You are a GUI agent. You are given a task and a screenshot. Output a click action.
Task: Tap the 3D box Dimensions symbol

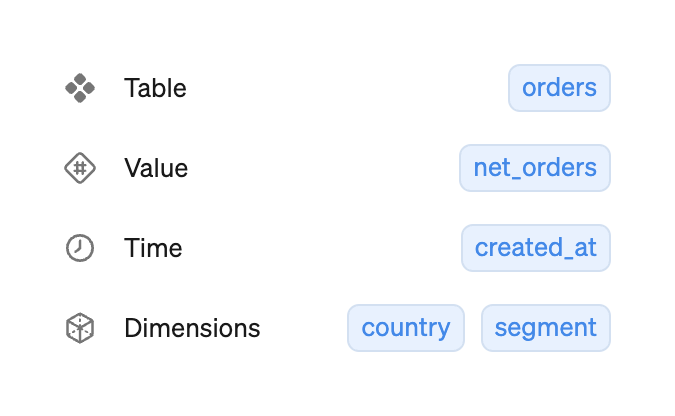click(80, 328)
